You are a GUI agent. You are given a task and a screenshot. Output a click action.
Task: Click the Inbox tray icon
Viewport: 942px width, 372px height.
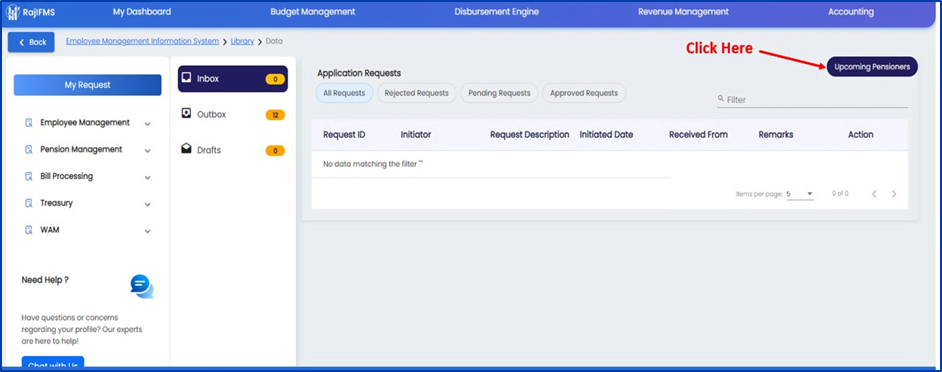186,78
